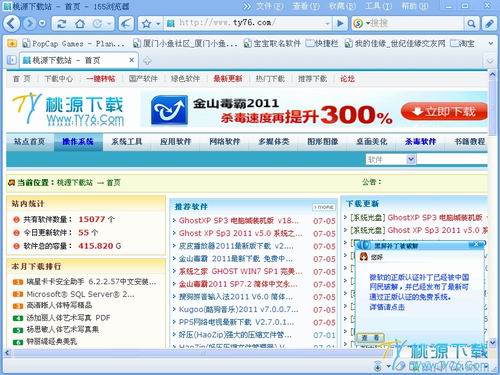Click the red 立即下载 banner button
Screen dimensions: 500x375
coord(444,111)
